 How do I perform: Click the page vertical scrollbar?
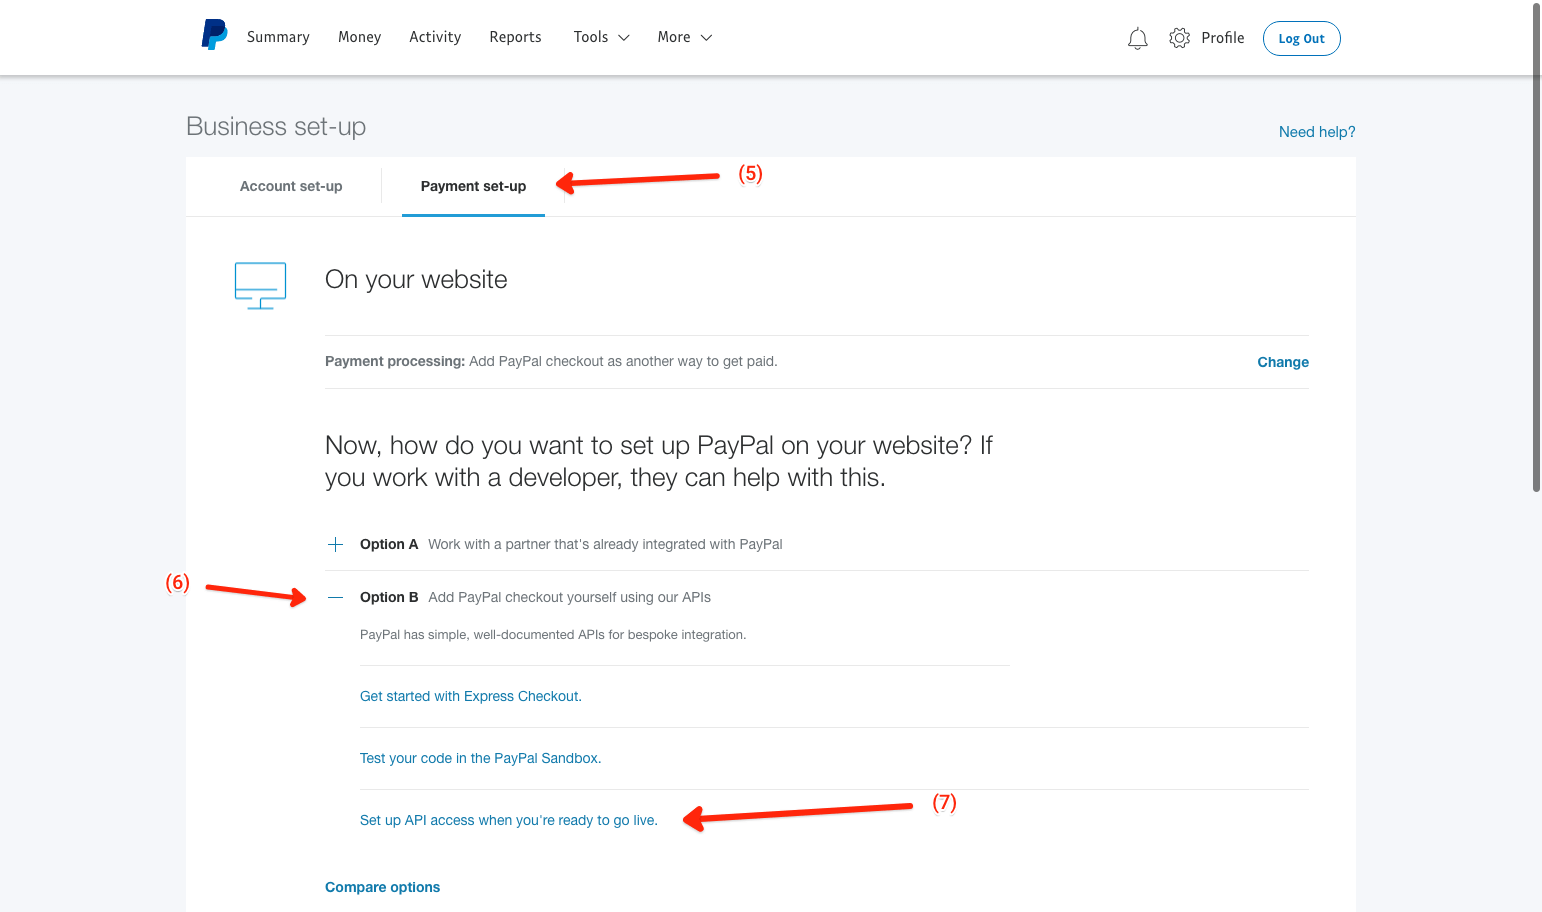tap(1537, 248)
